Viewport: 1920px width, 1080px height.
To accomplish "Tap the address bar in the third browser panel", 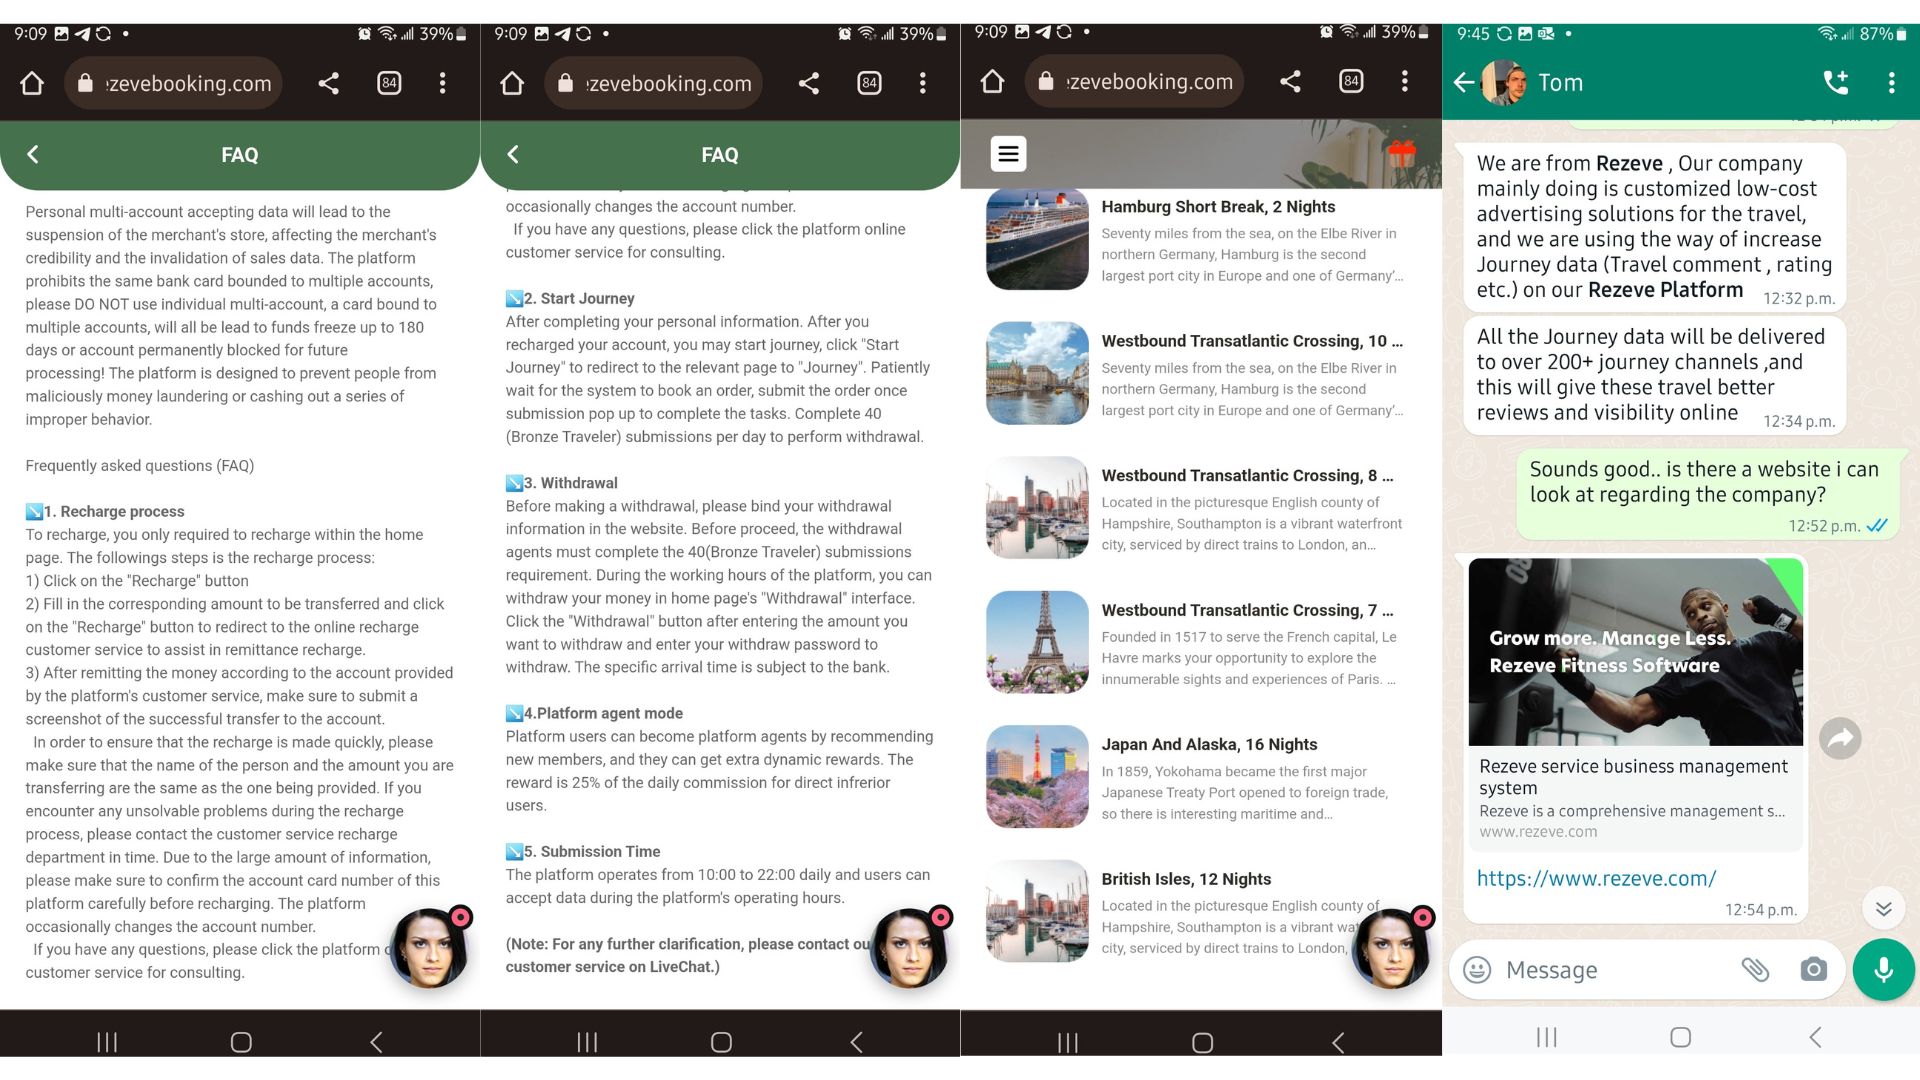I will [1135, 81].
